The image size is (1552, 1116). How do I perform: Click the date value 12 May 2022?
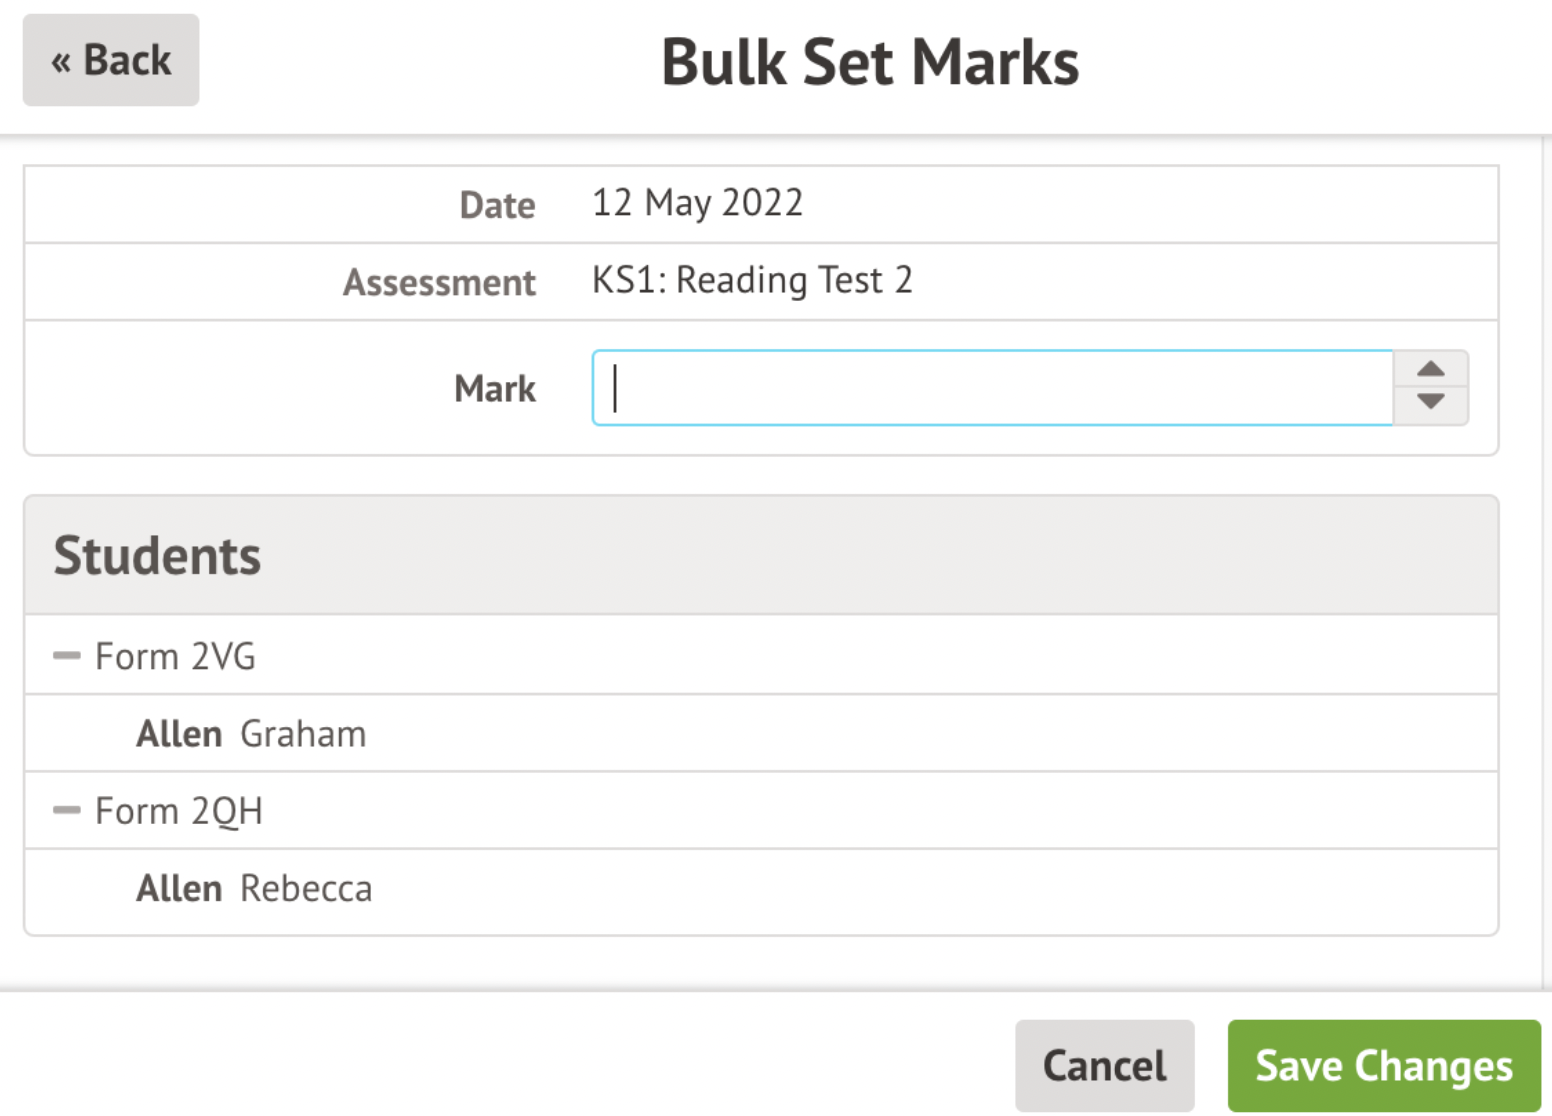(x=697, y=203)
